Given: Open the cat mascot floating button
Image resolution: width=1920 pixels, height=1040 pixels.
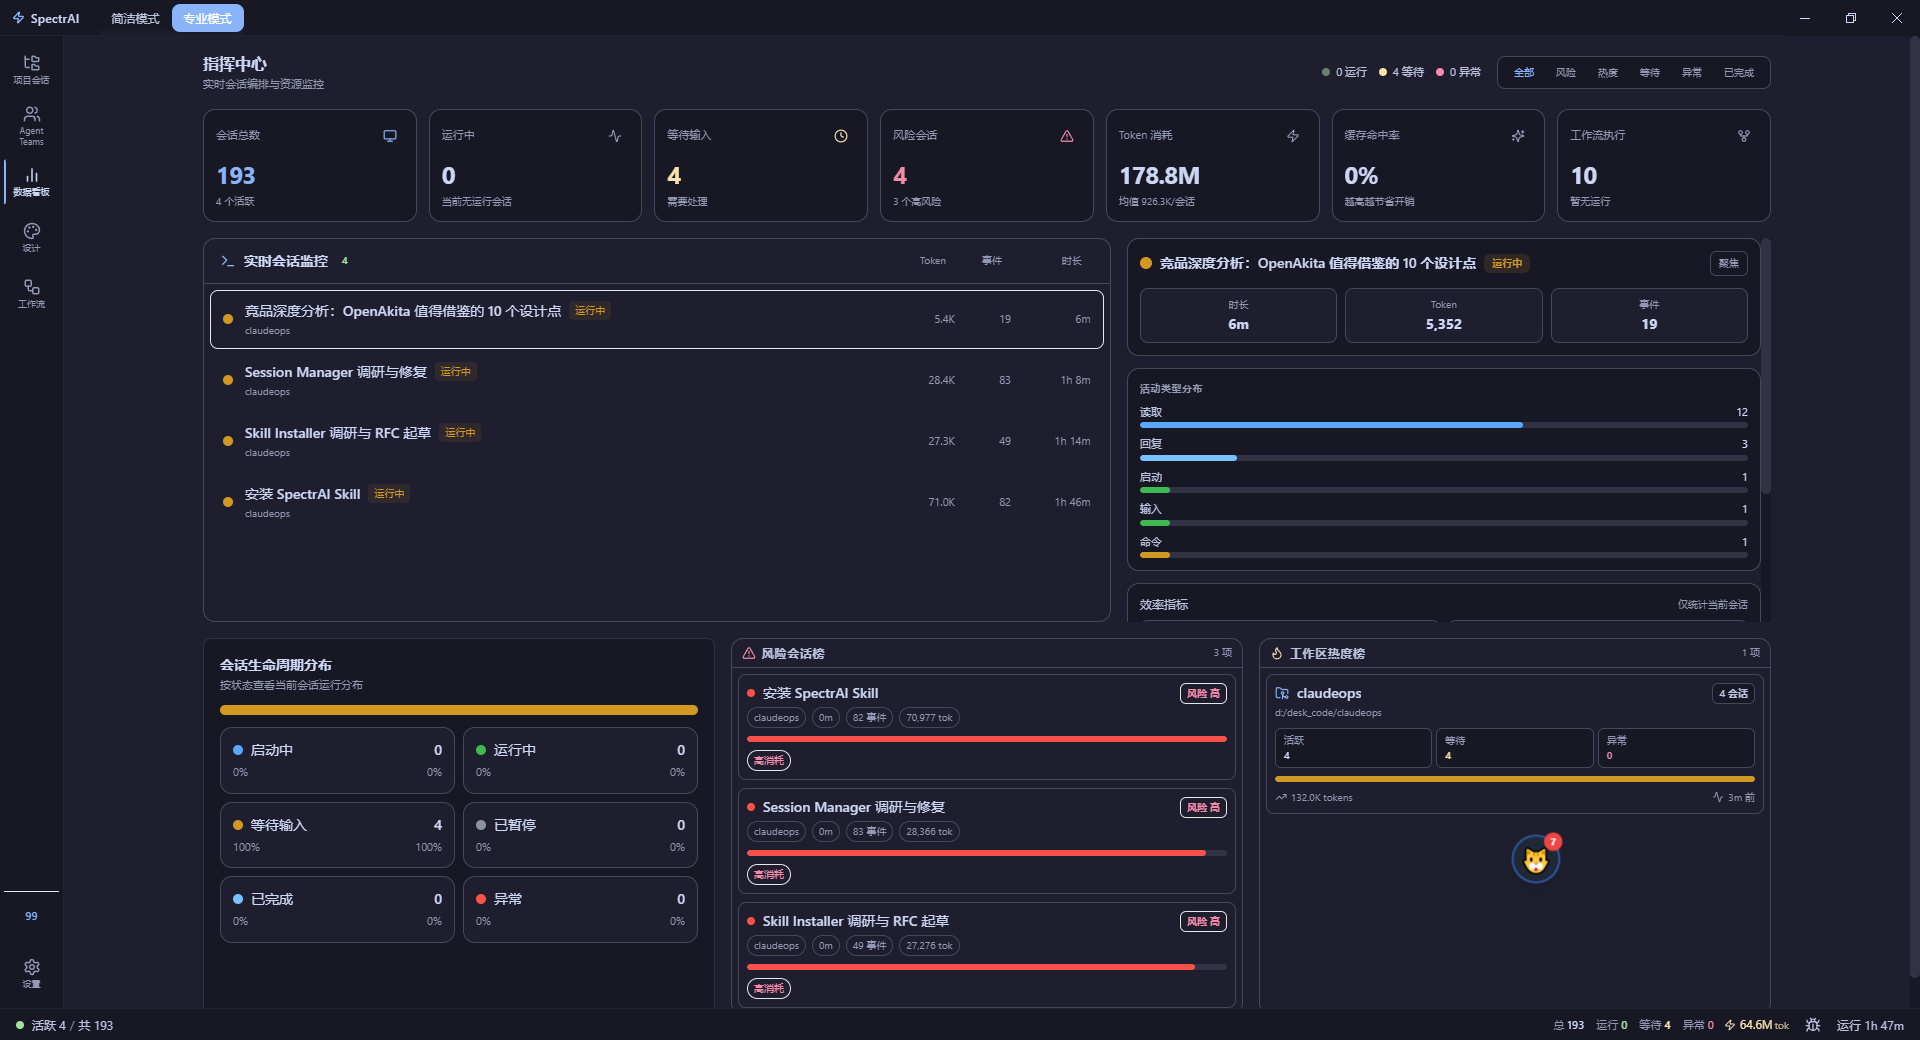Looking at the screenshot, I should tap(1536, 859).
